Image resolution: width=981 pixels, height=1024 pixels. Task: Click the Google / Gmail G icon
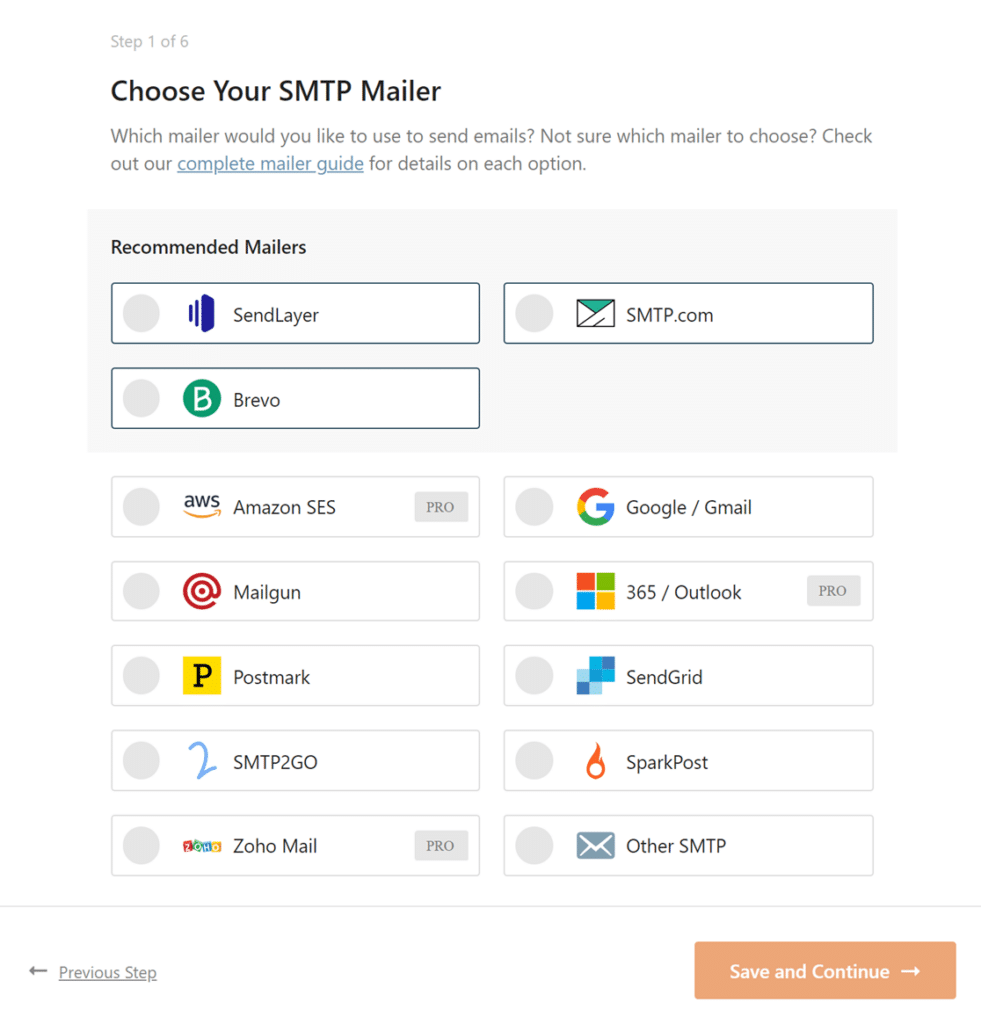[x=596, y=507]
